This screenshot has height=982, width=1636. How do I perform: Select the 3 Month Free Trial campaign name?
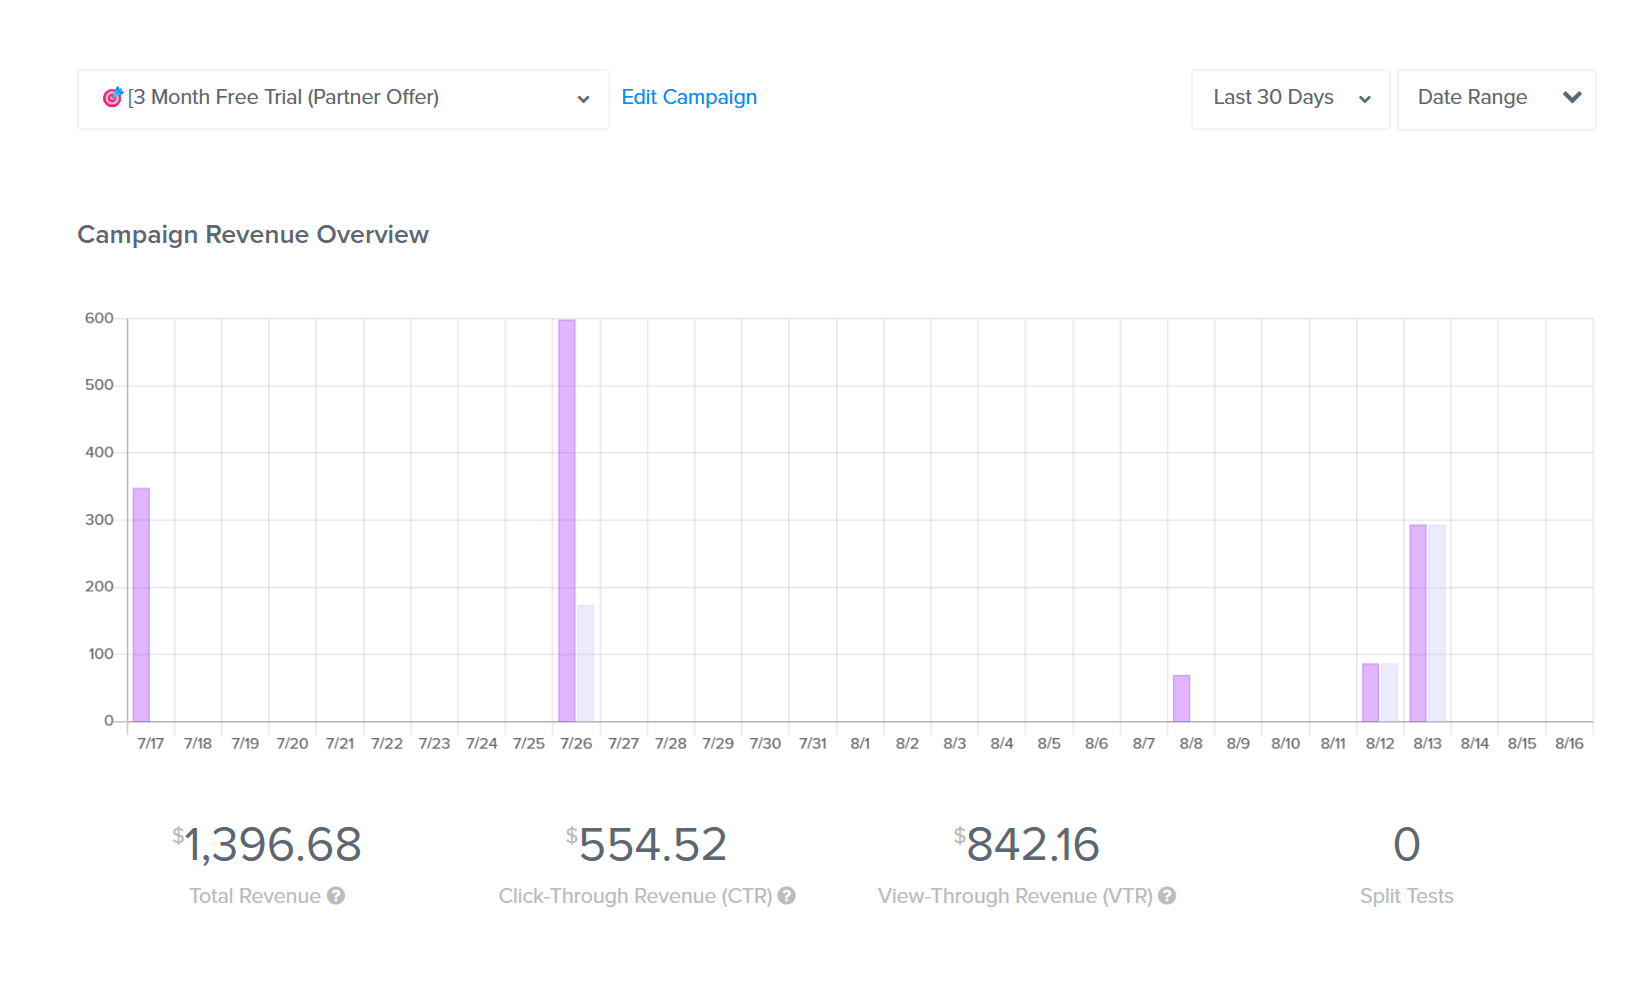[283, 97]
